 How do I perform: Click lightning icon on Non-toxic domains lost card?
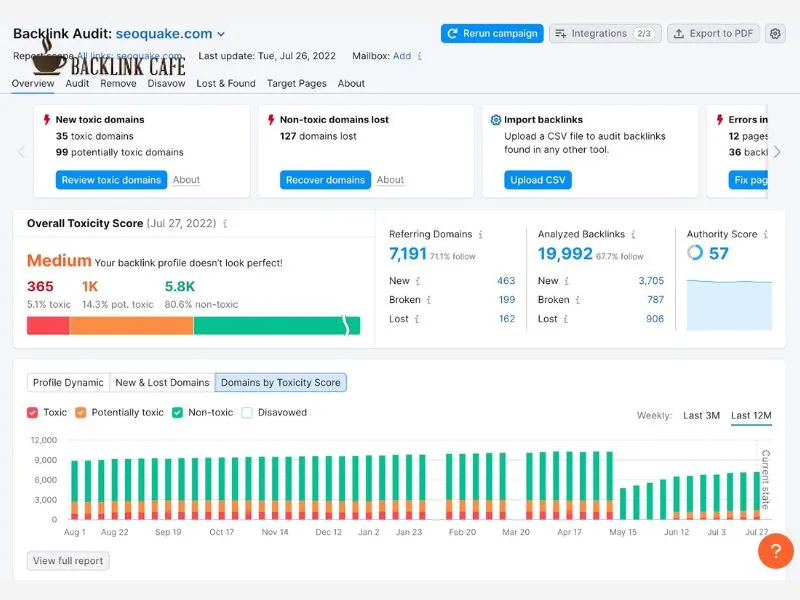click(271, 119)
